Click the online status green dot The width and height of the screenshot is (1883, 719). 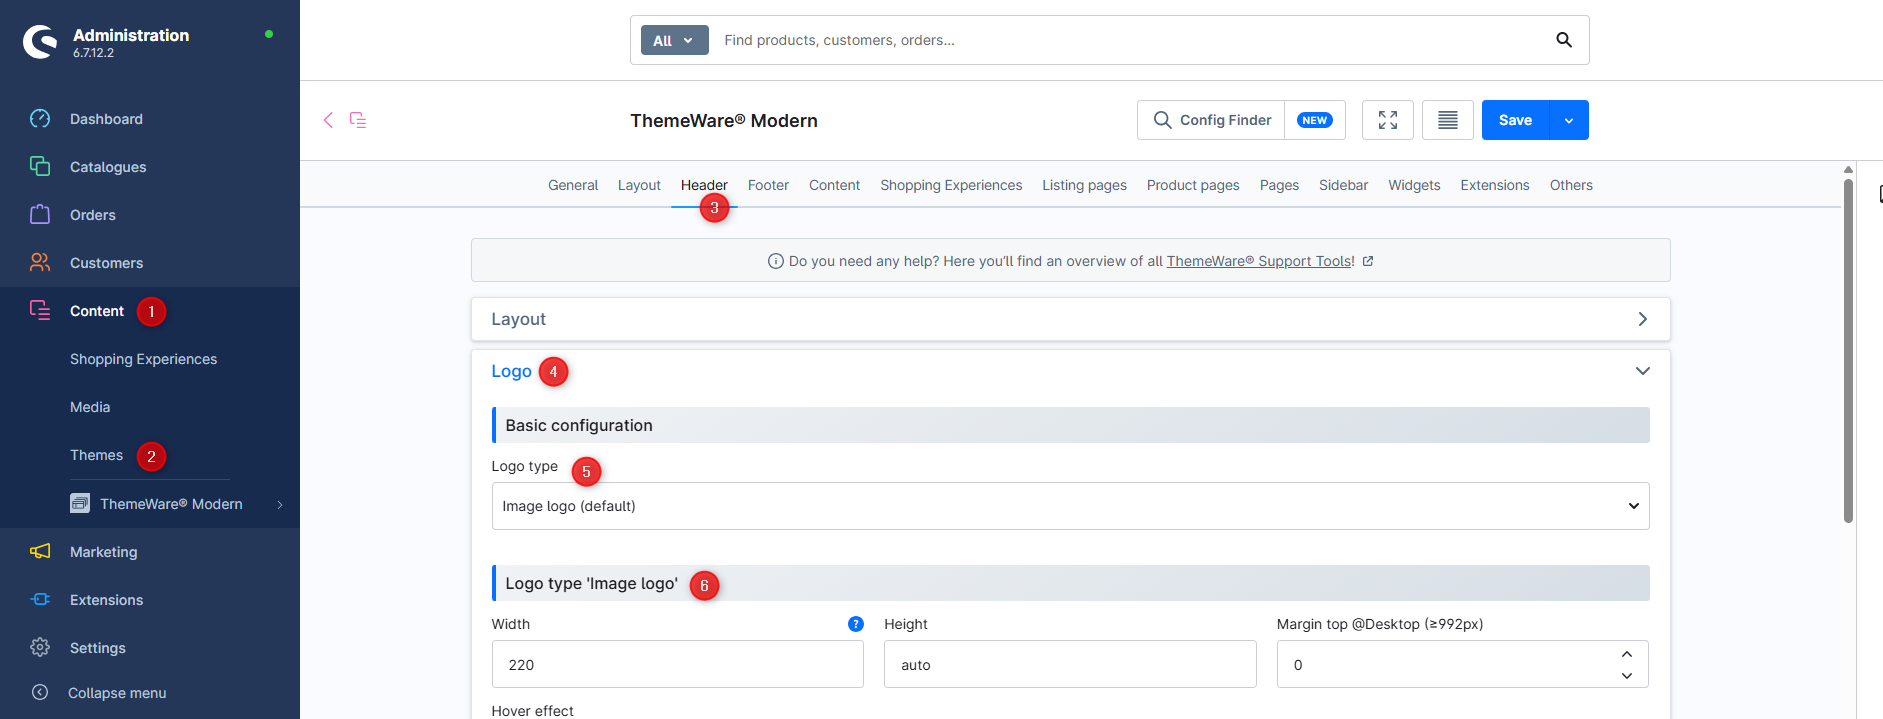tap(269, 34)
